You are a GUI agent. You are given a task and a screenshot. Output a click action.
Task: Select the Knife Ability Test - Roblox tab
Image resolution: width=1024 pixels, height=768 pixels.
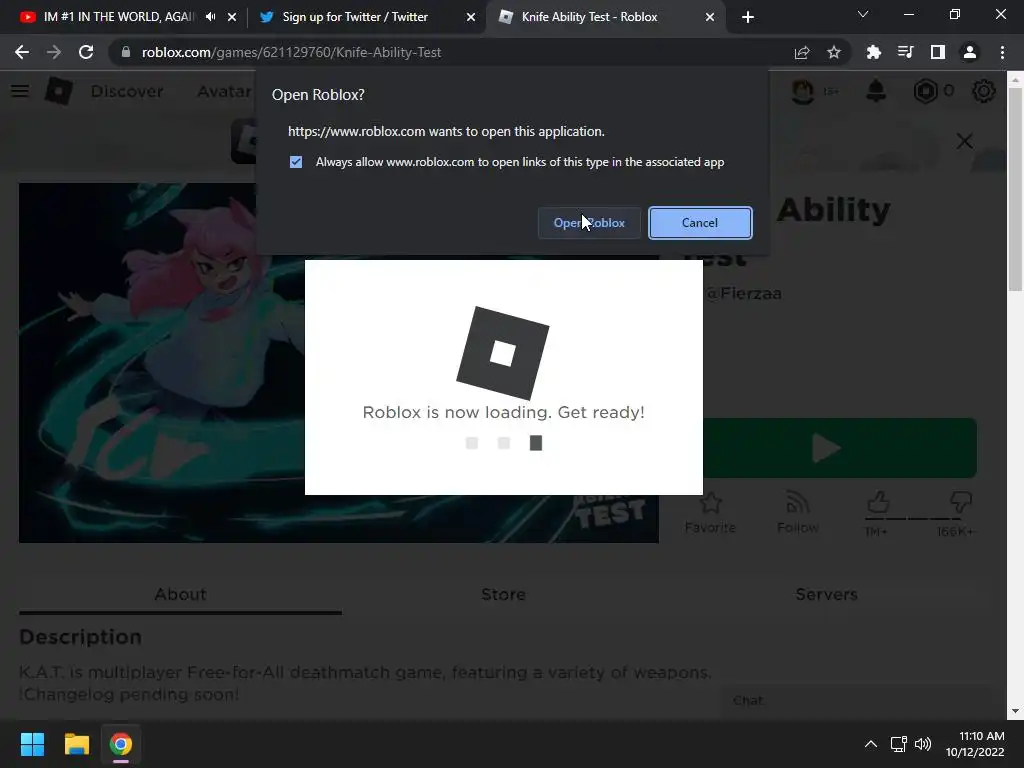589,17
